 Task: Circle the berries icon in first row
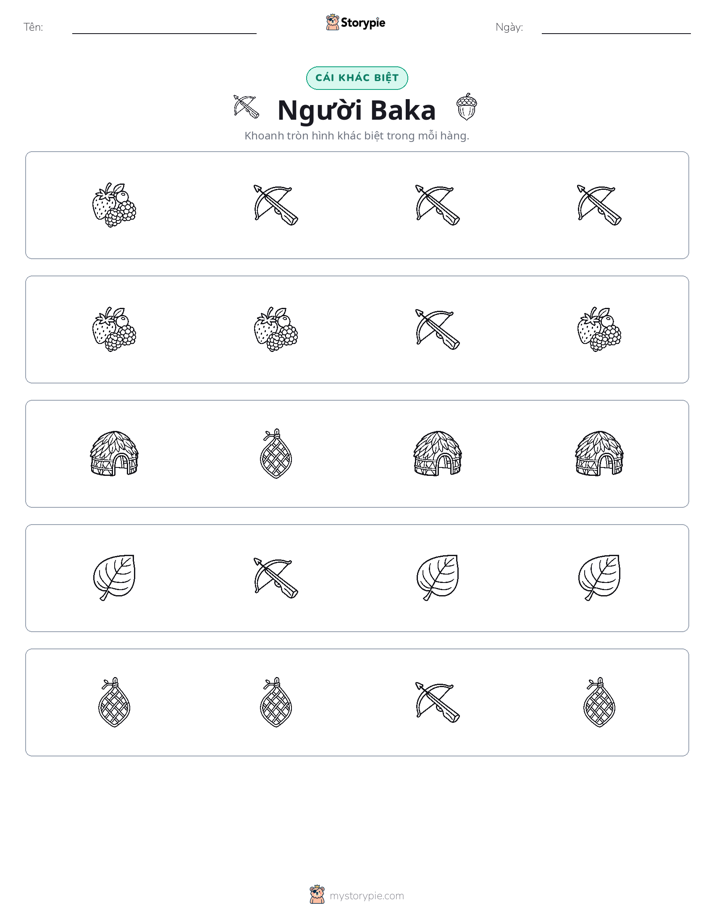(x=114, y=205)
